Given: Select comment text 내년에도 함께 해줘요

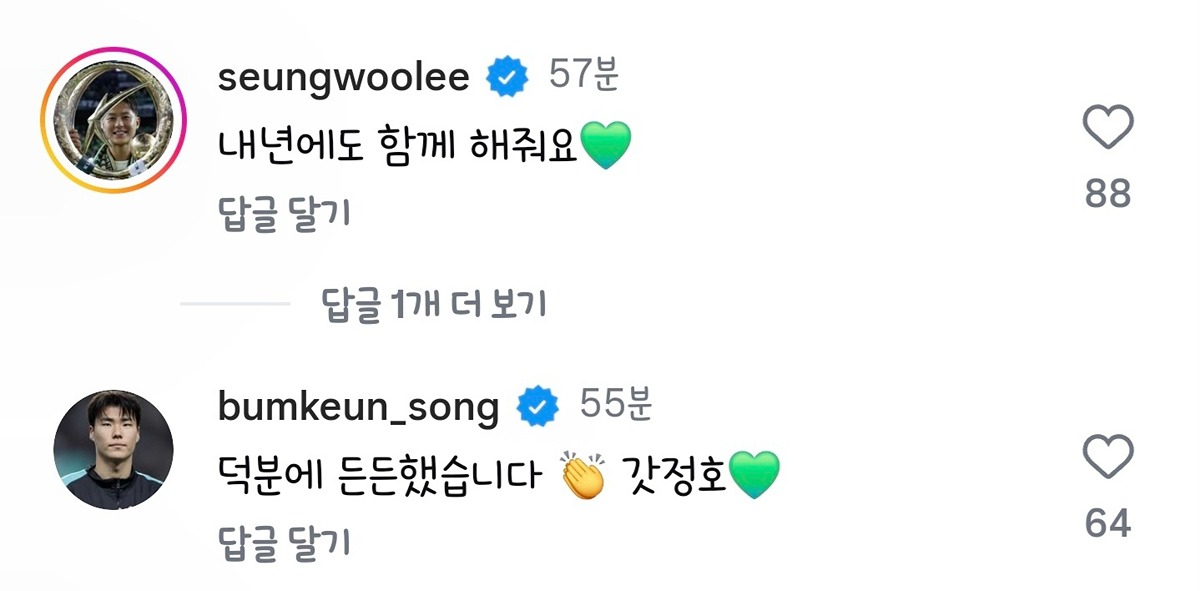Looking at the screenshot, I should pos(398,147).
